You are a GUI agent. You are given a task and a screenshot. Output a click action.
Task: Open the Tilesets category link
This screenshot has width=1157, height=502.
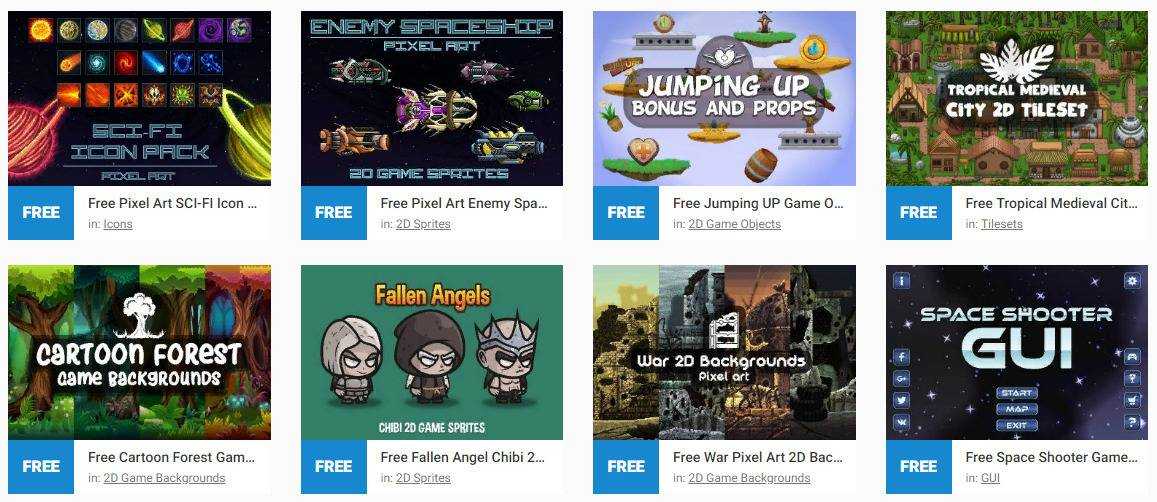[1001, 224]
